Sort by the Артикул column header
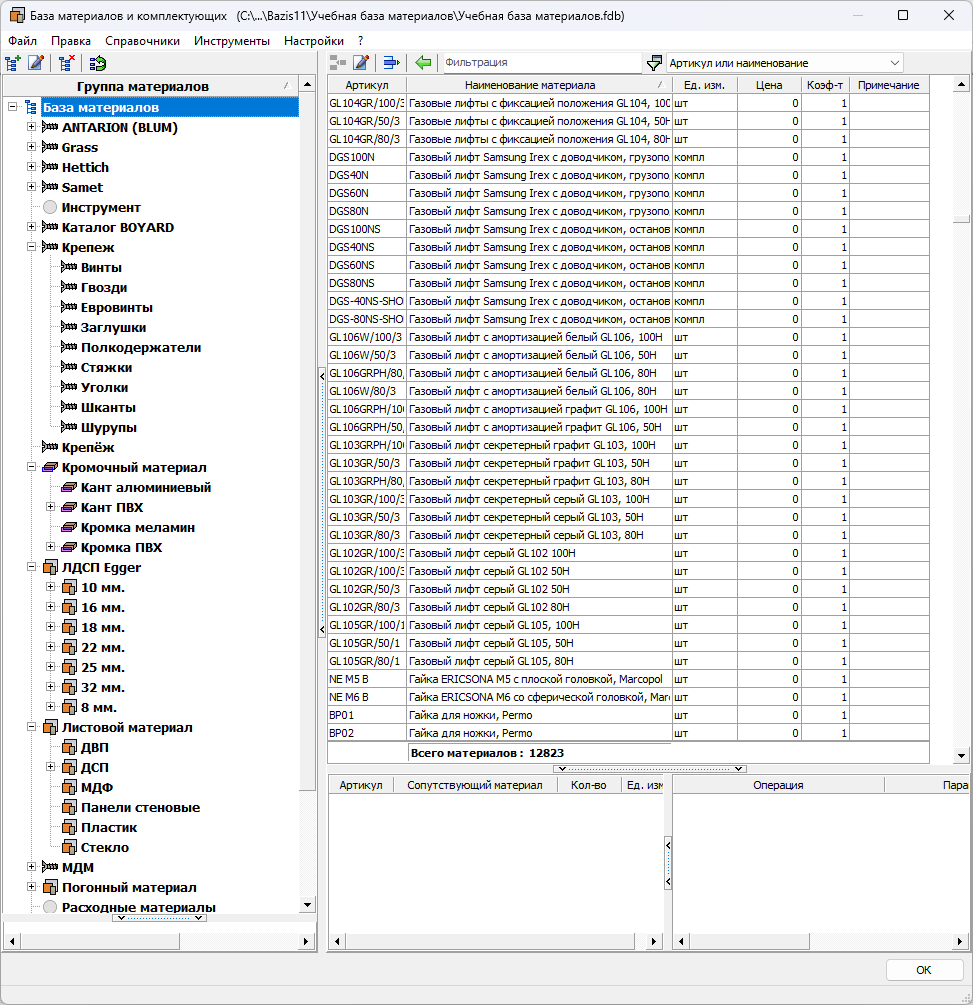This screenshot has height=1005, width=973. click(x=366, y=85)
